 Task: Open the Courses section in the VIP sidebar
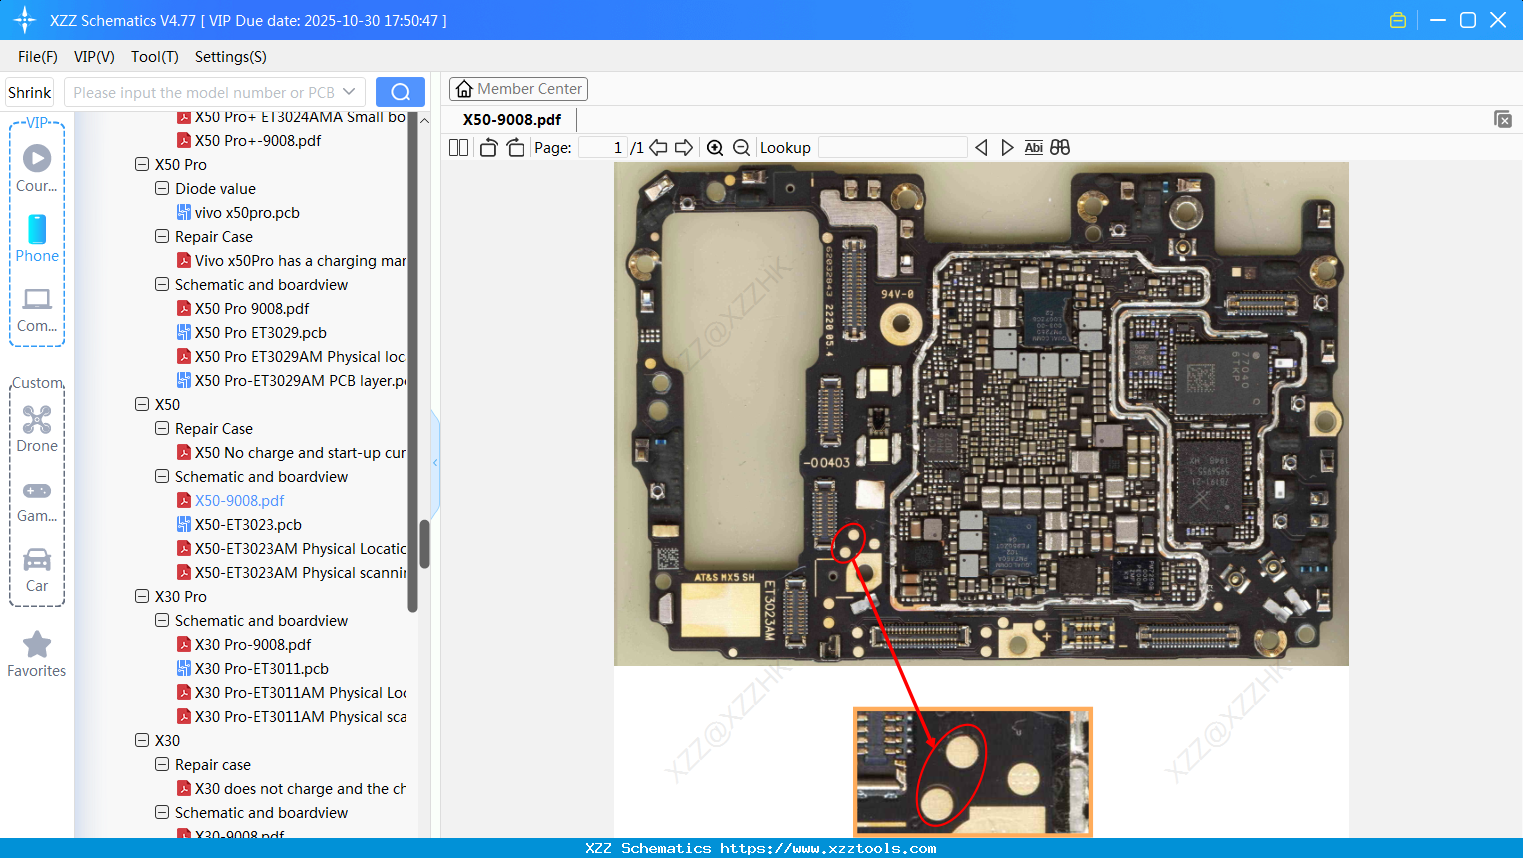click(x=37, y=169)
